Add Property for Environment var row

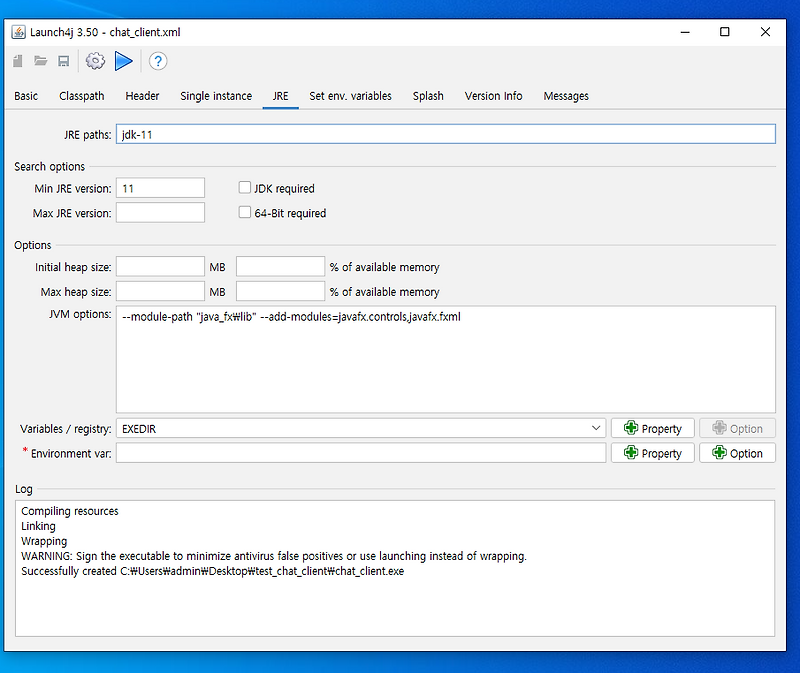[x=653, y=453]
